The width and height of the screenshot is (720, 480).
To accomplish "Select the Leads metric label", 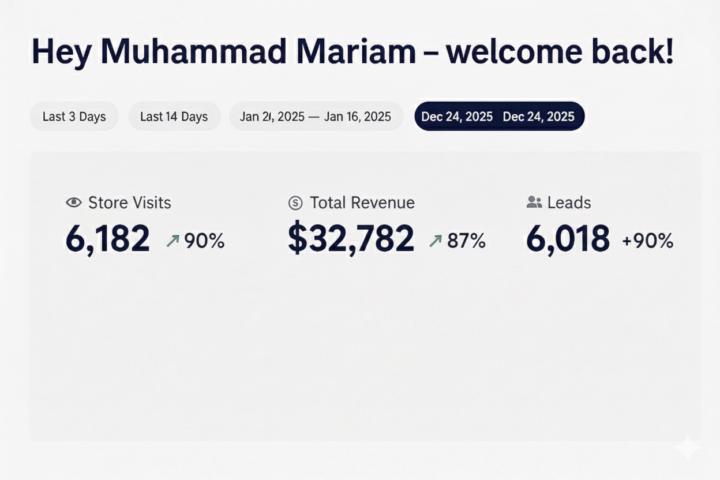I will [569, 203].
